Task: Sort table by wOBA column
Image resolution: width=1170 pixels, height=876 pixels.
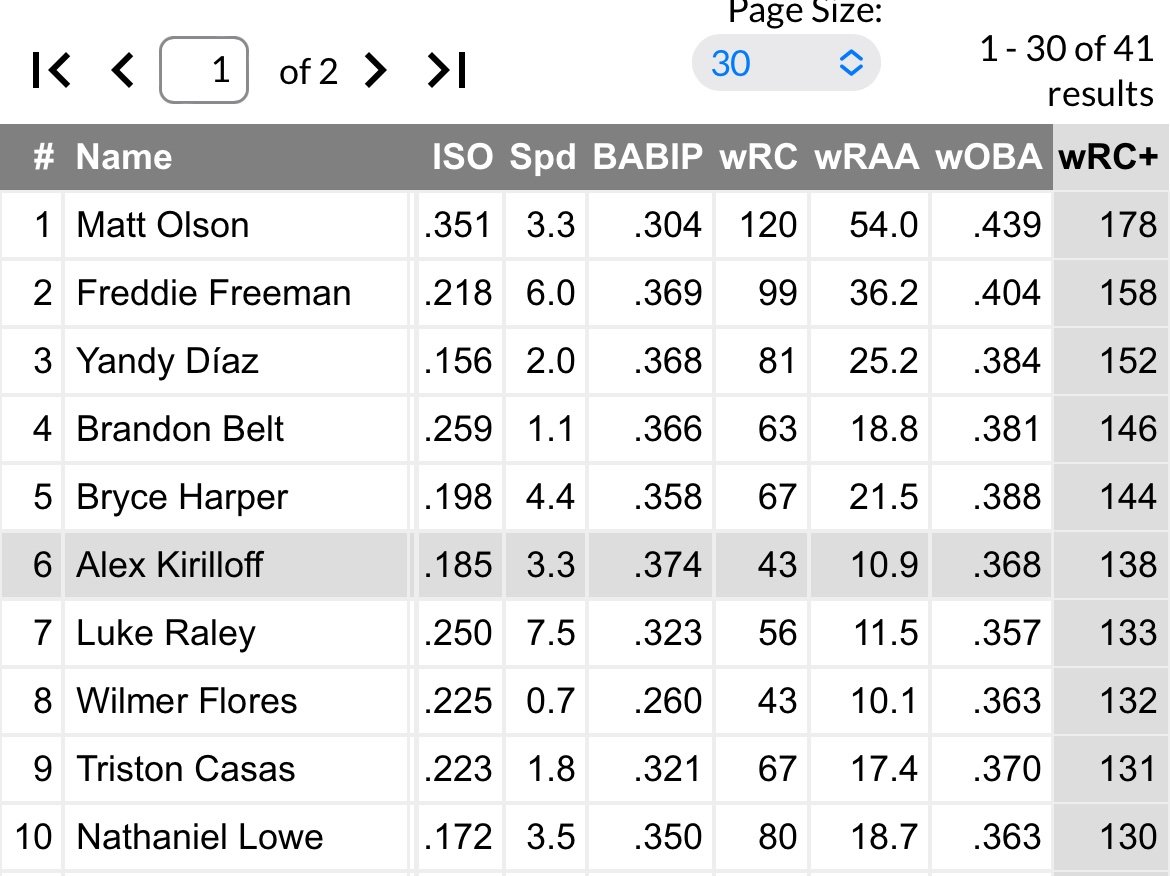Action: tap(988, 157)
